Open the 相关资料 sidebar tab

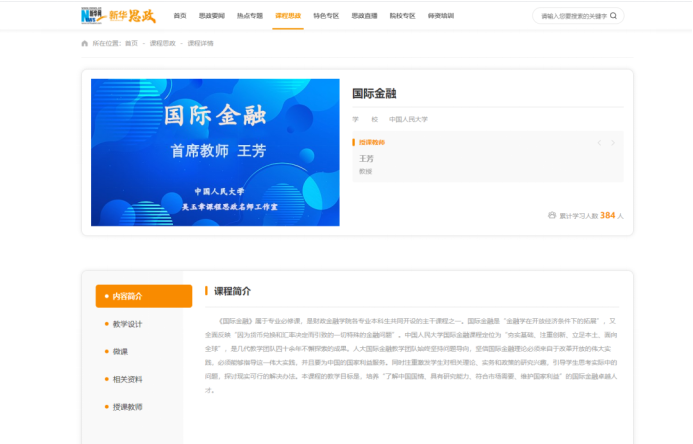[127, 379]
